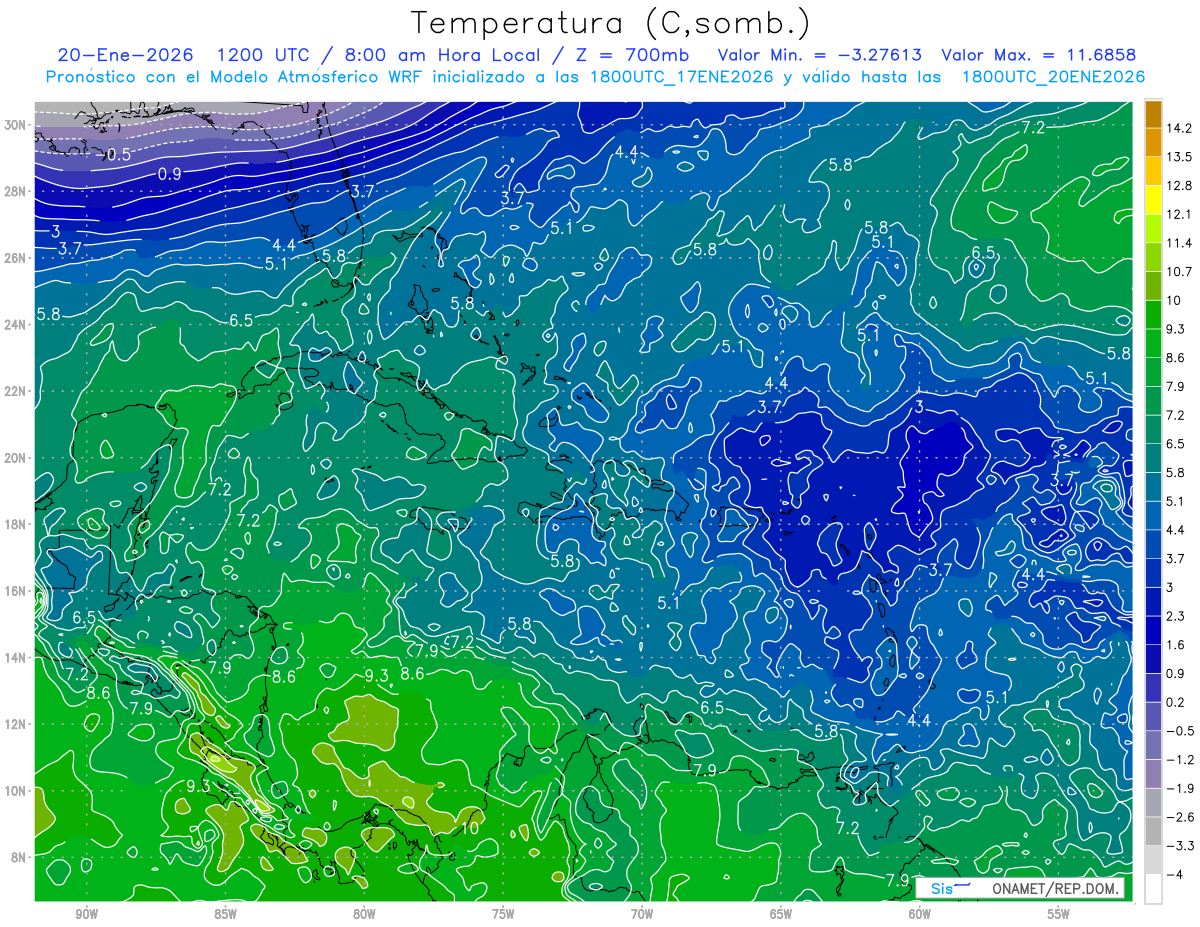Click the 18N latitude label

coord(17,524)
